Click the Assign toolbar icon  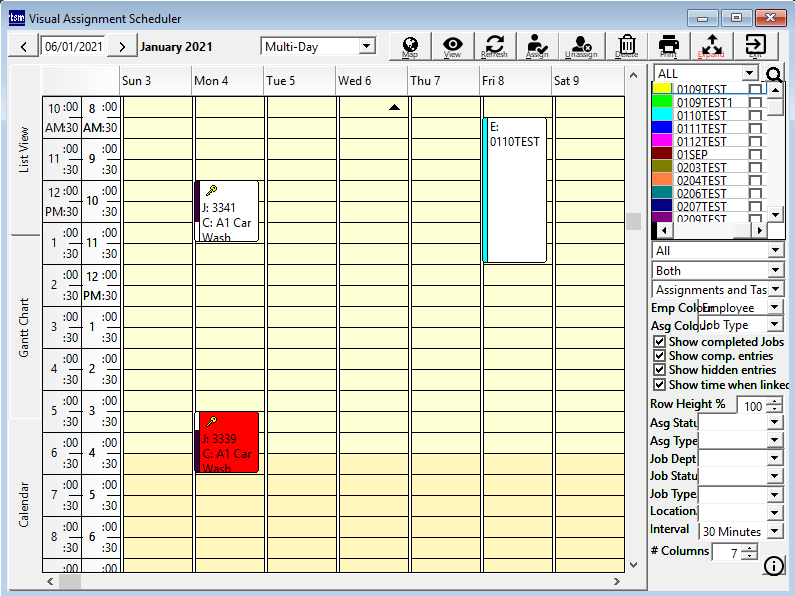point(537,46)
